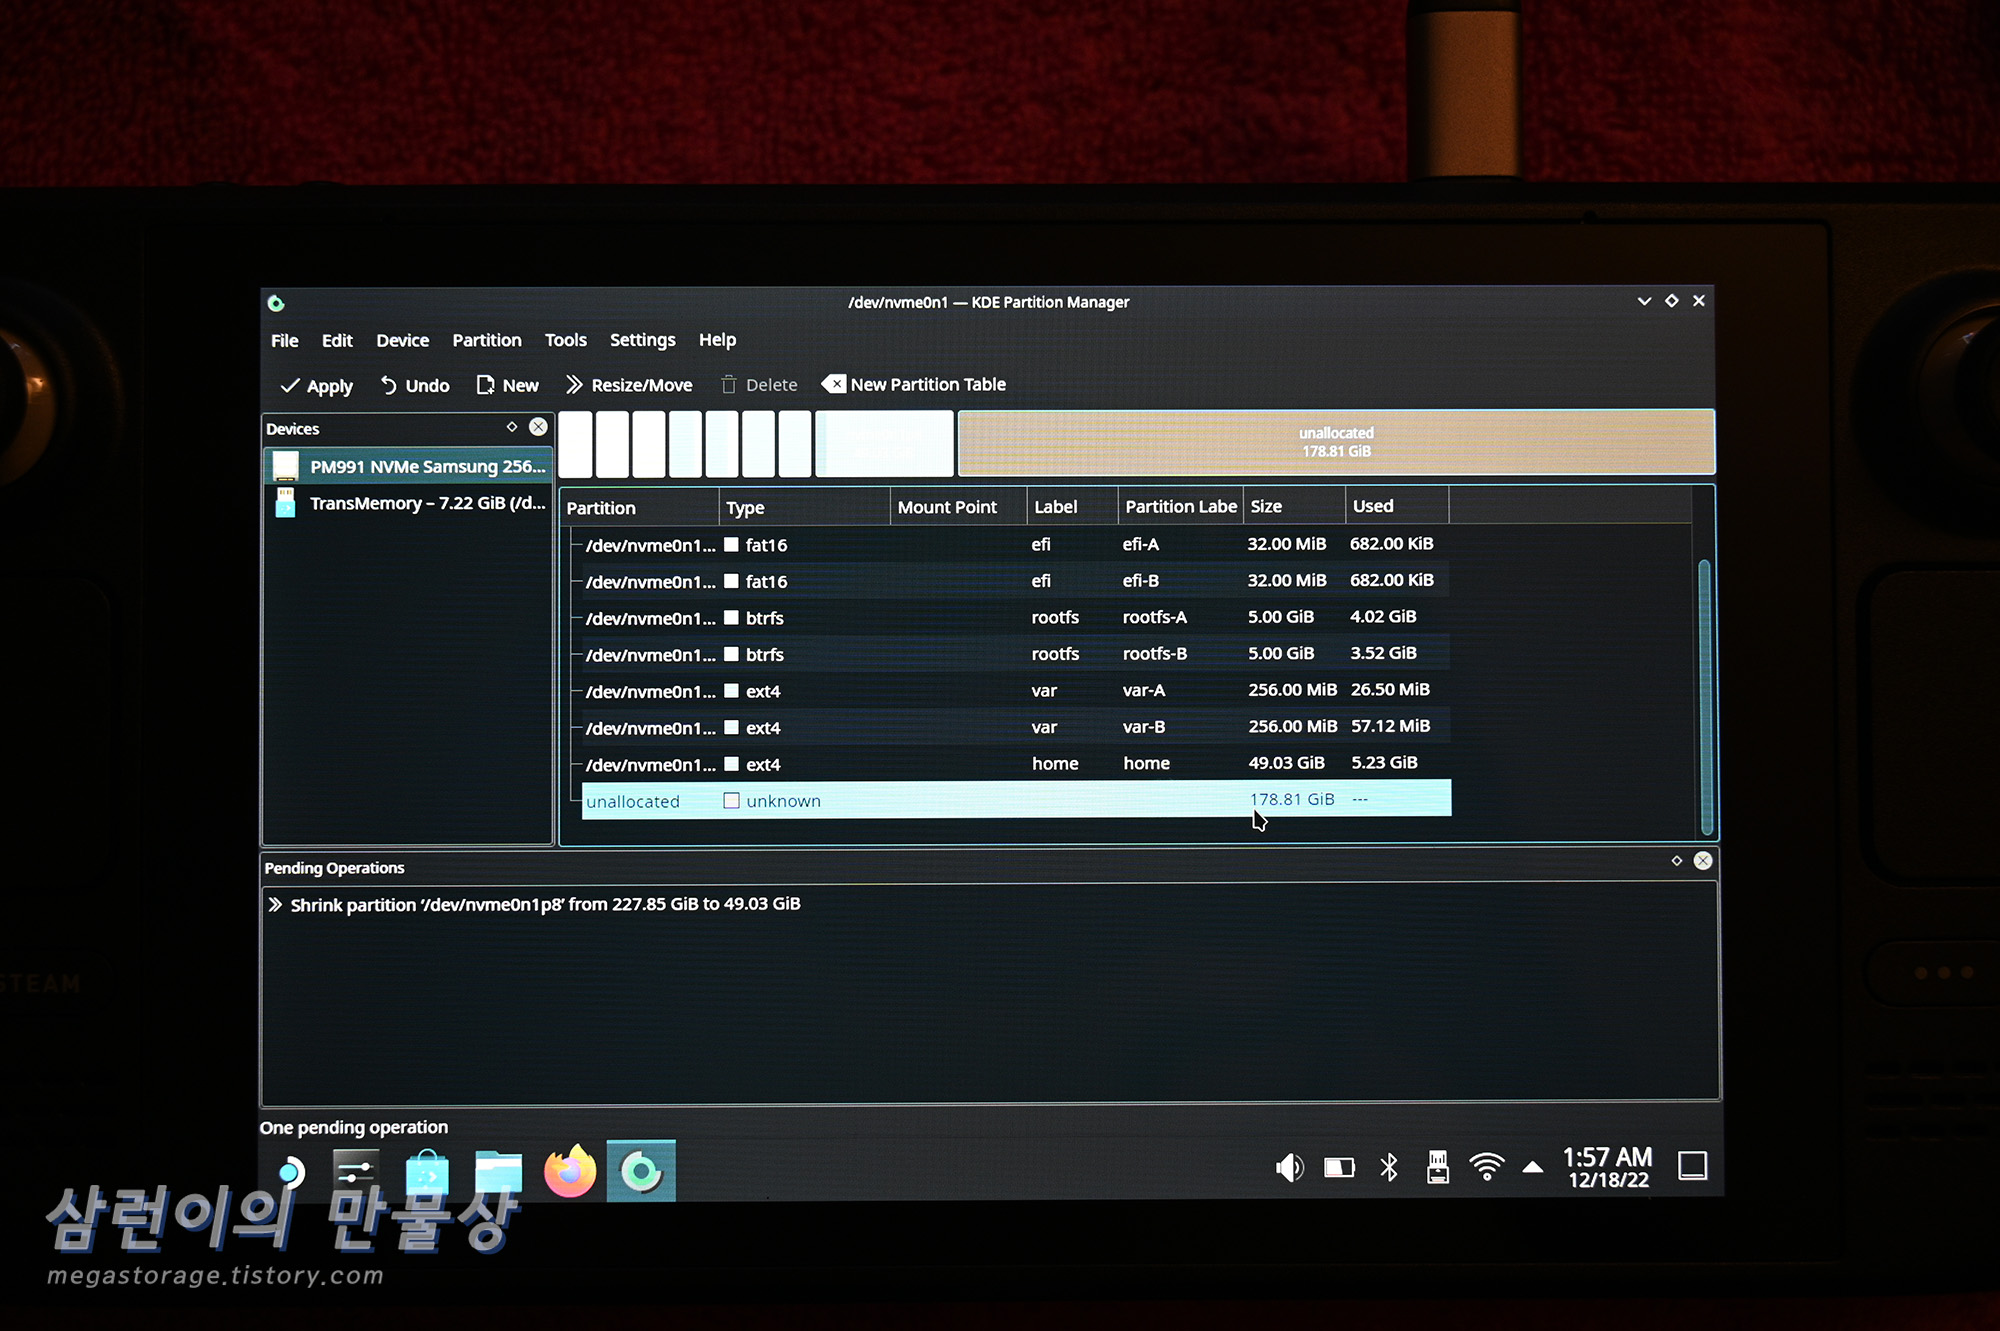Image resolution: width=2000 pixels, height=1331 pixels.
Task: Open the Partition menu
Action: click(x=486, y=341)
